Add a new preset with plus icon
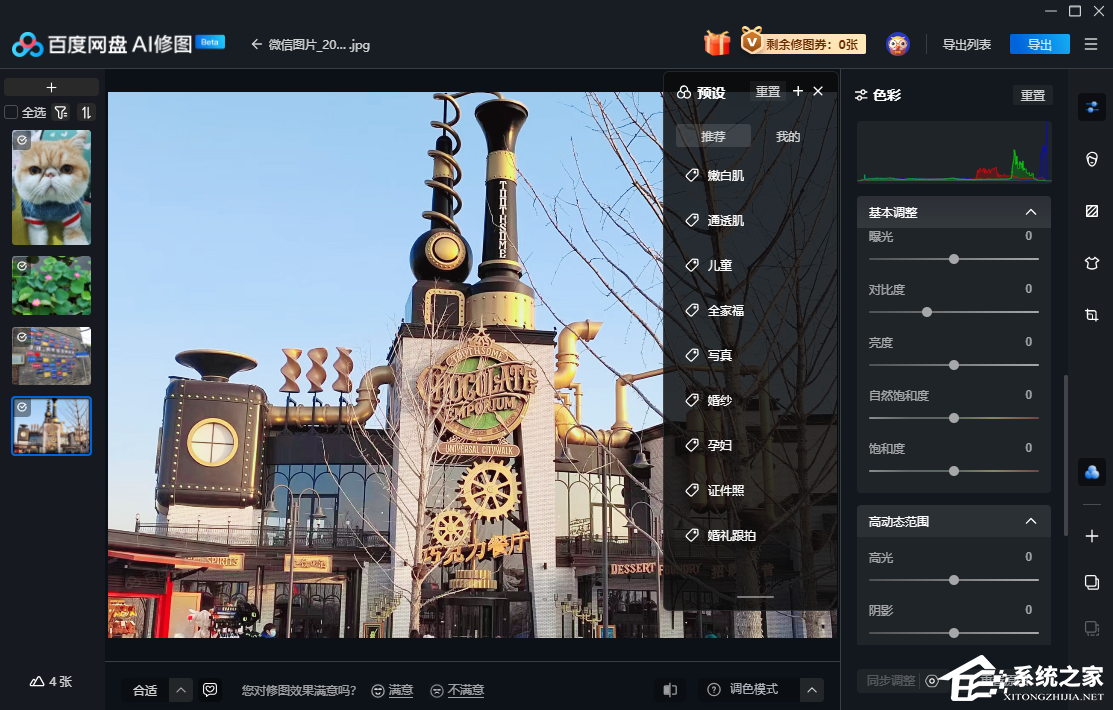The width and height of the screenshot is (1113, 710). [798, 91]
